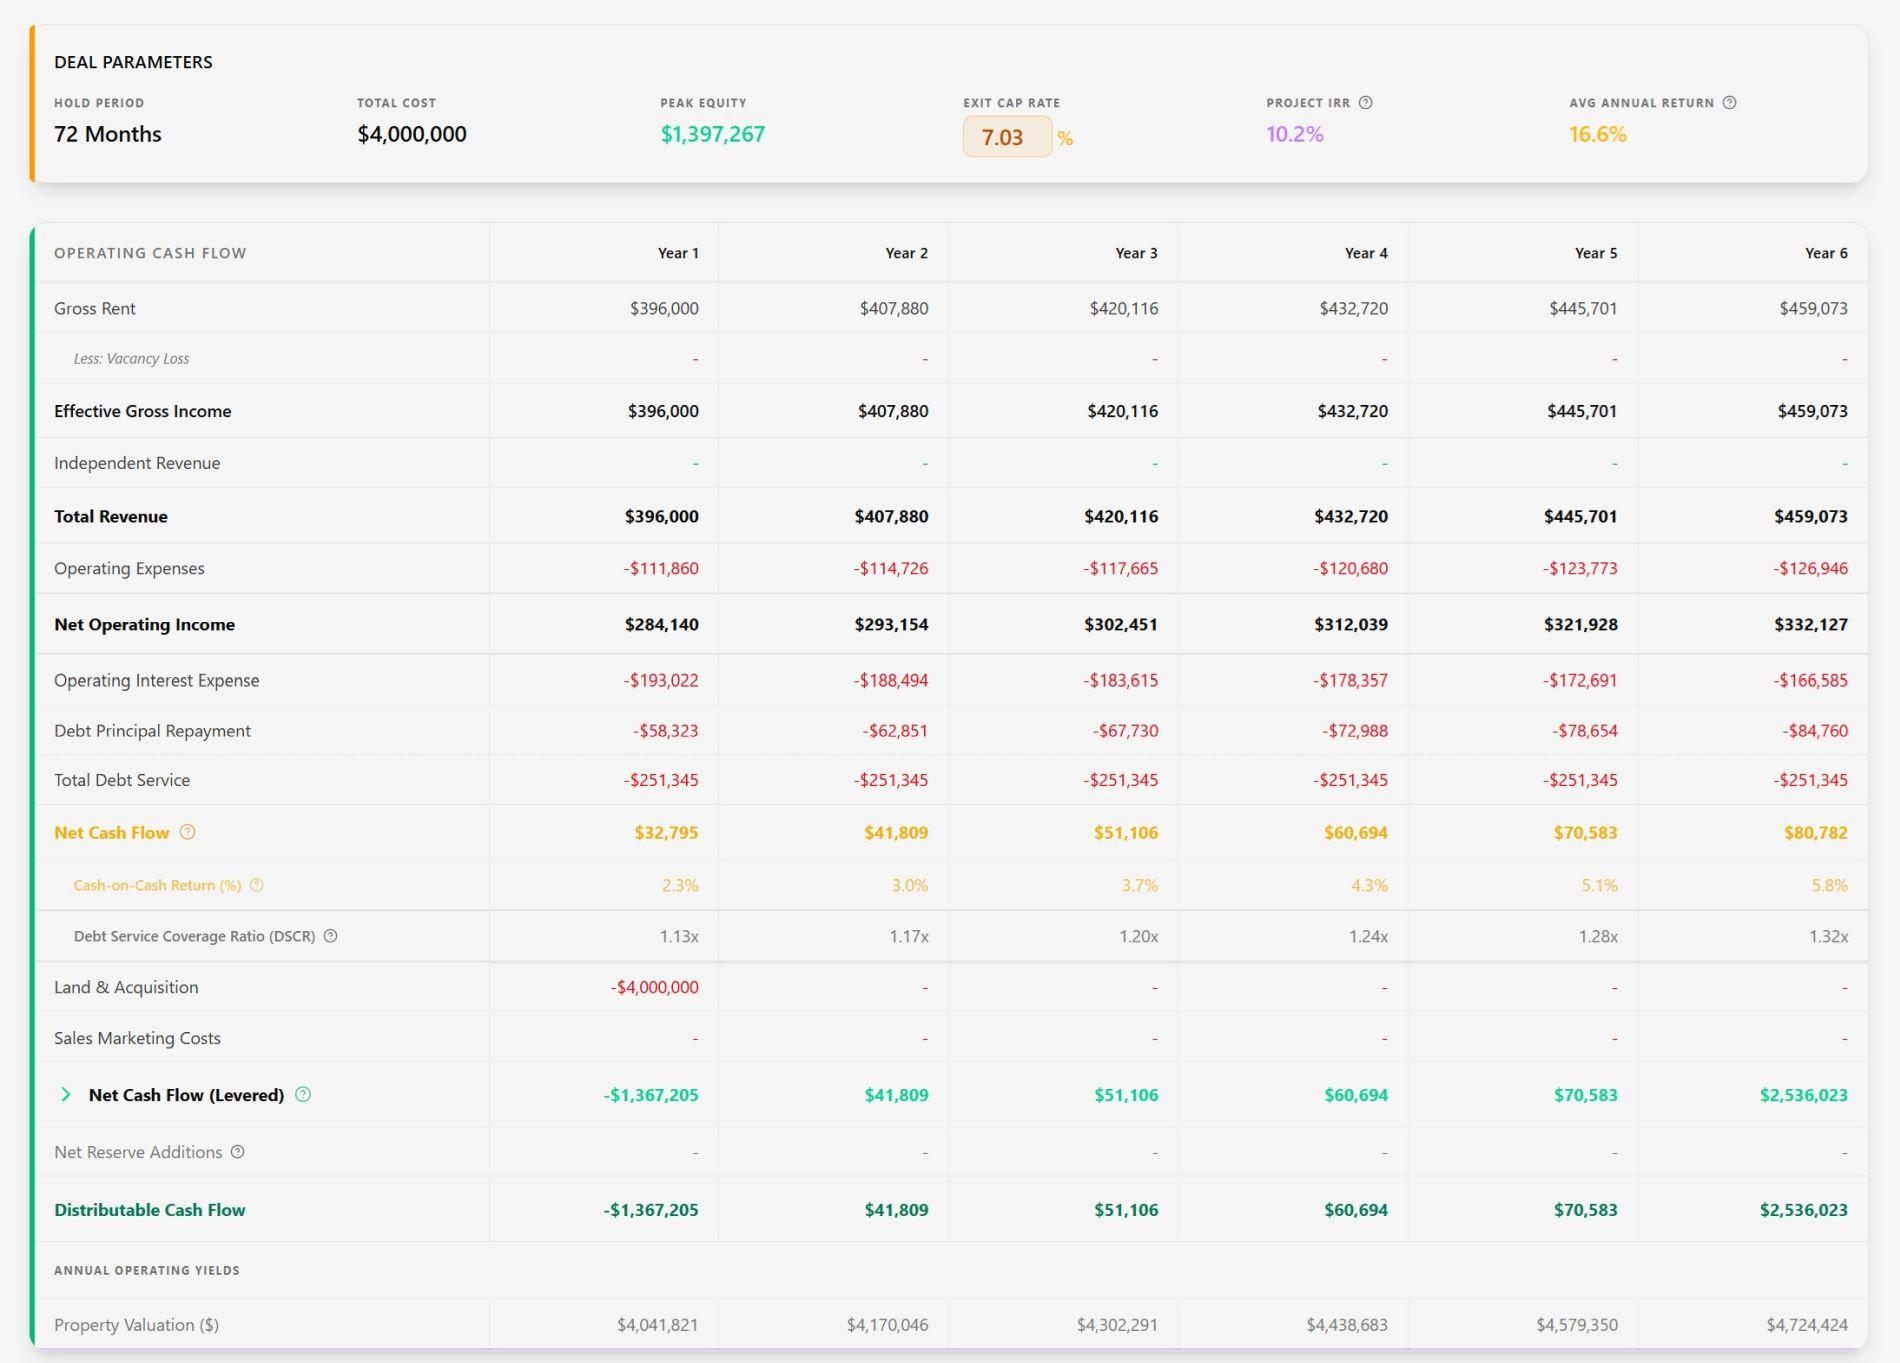Click the Total Revenue row label

tap(111, 516)
